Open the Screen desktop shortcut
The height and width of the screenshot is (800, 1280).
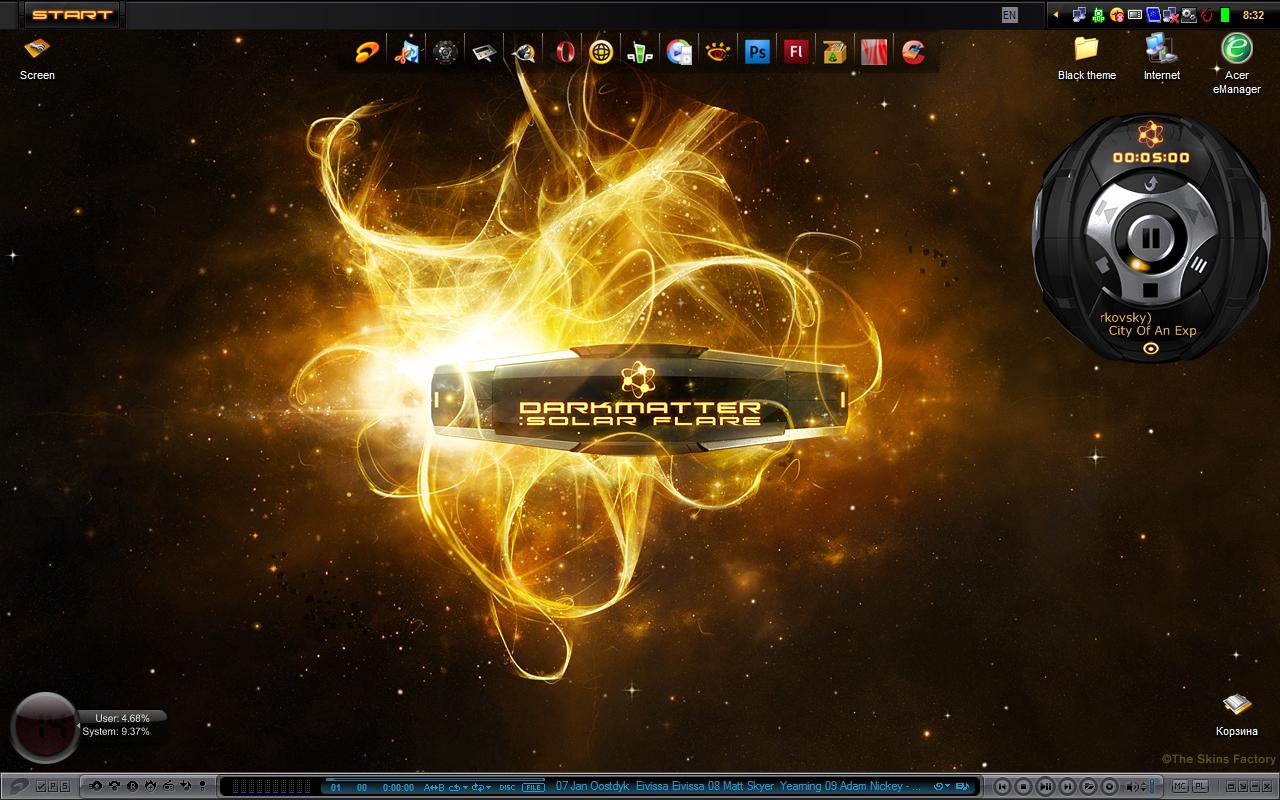[x=37, y=58]
